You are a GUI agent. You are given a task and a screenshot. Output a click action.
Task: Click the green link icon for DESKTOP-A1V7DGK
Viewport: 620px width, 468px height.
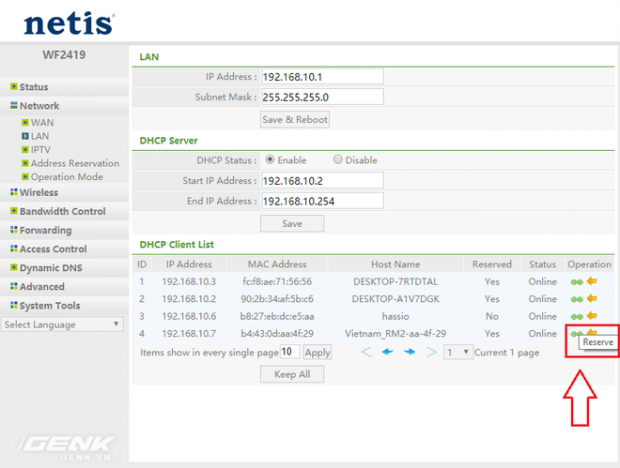[577, 299]
